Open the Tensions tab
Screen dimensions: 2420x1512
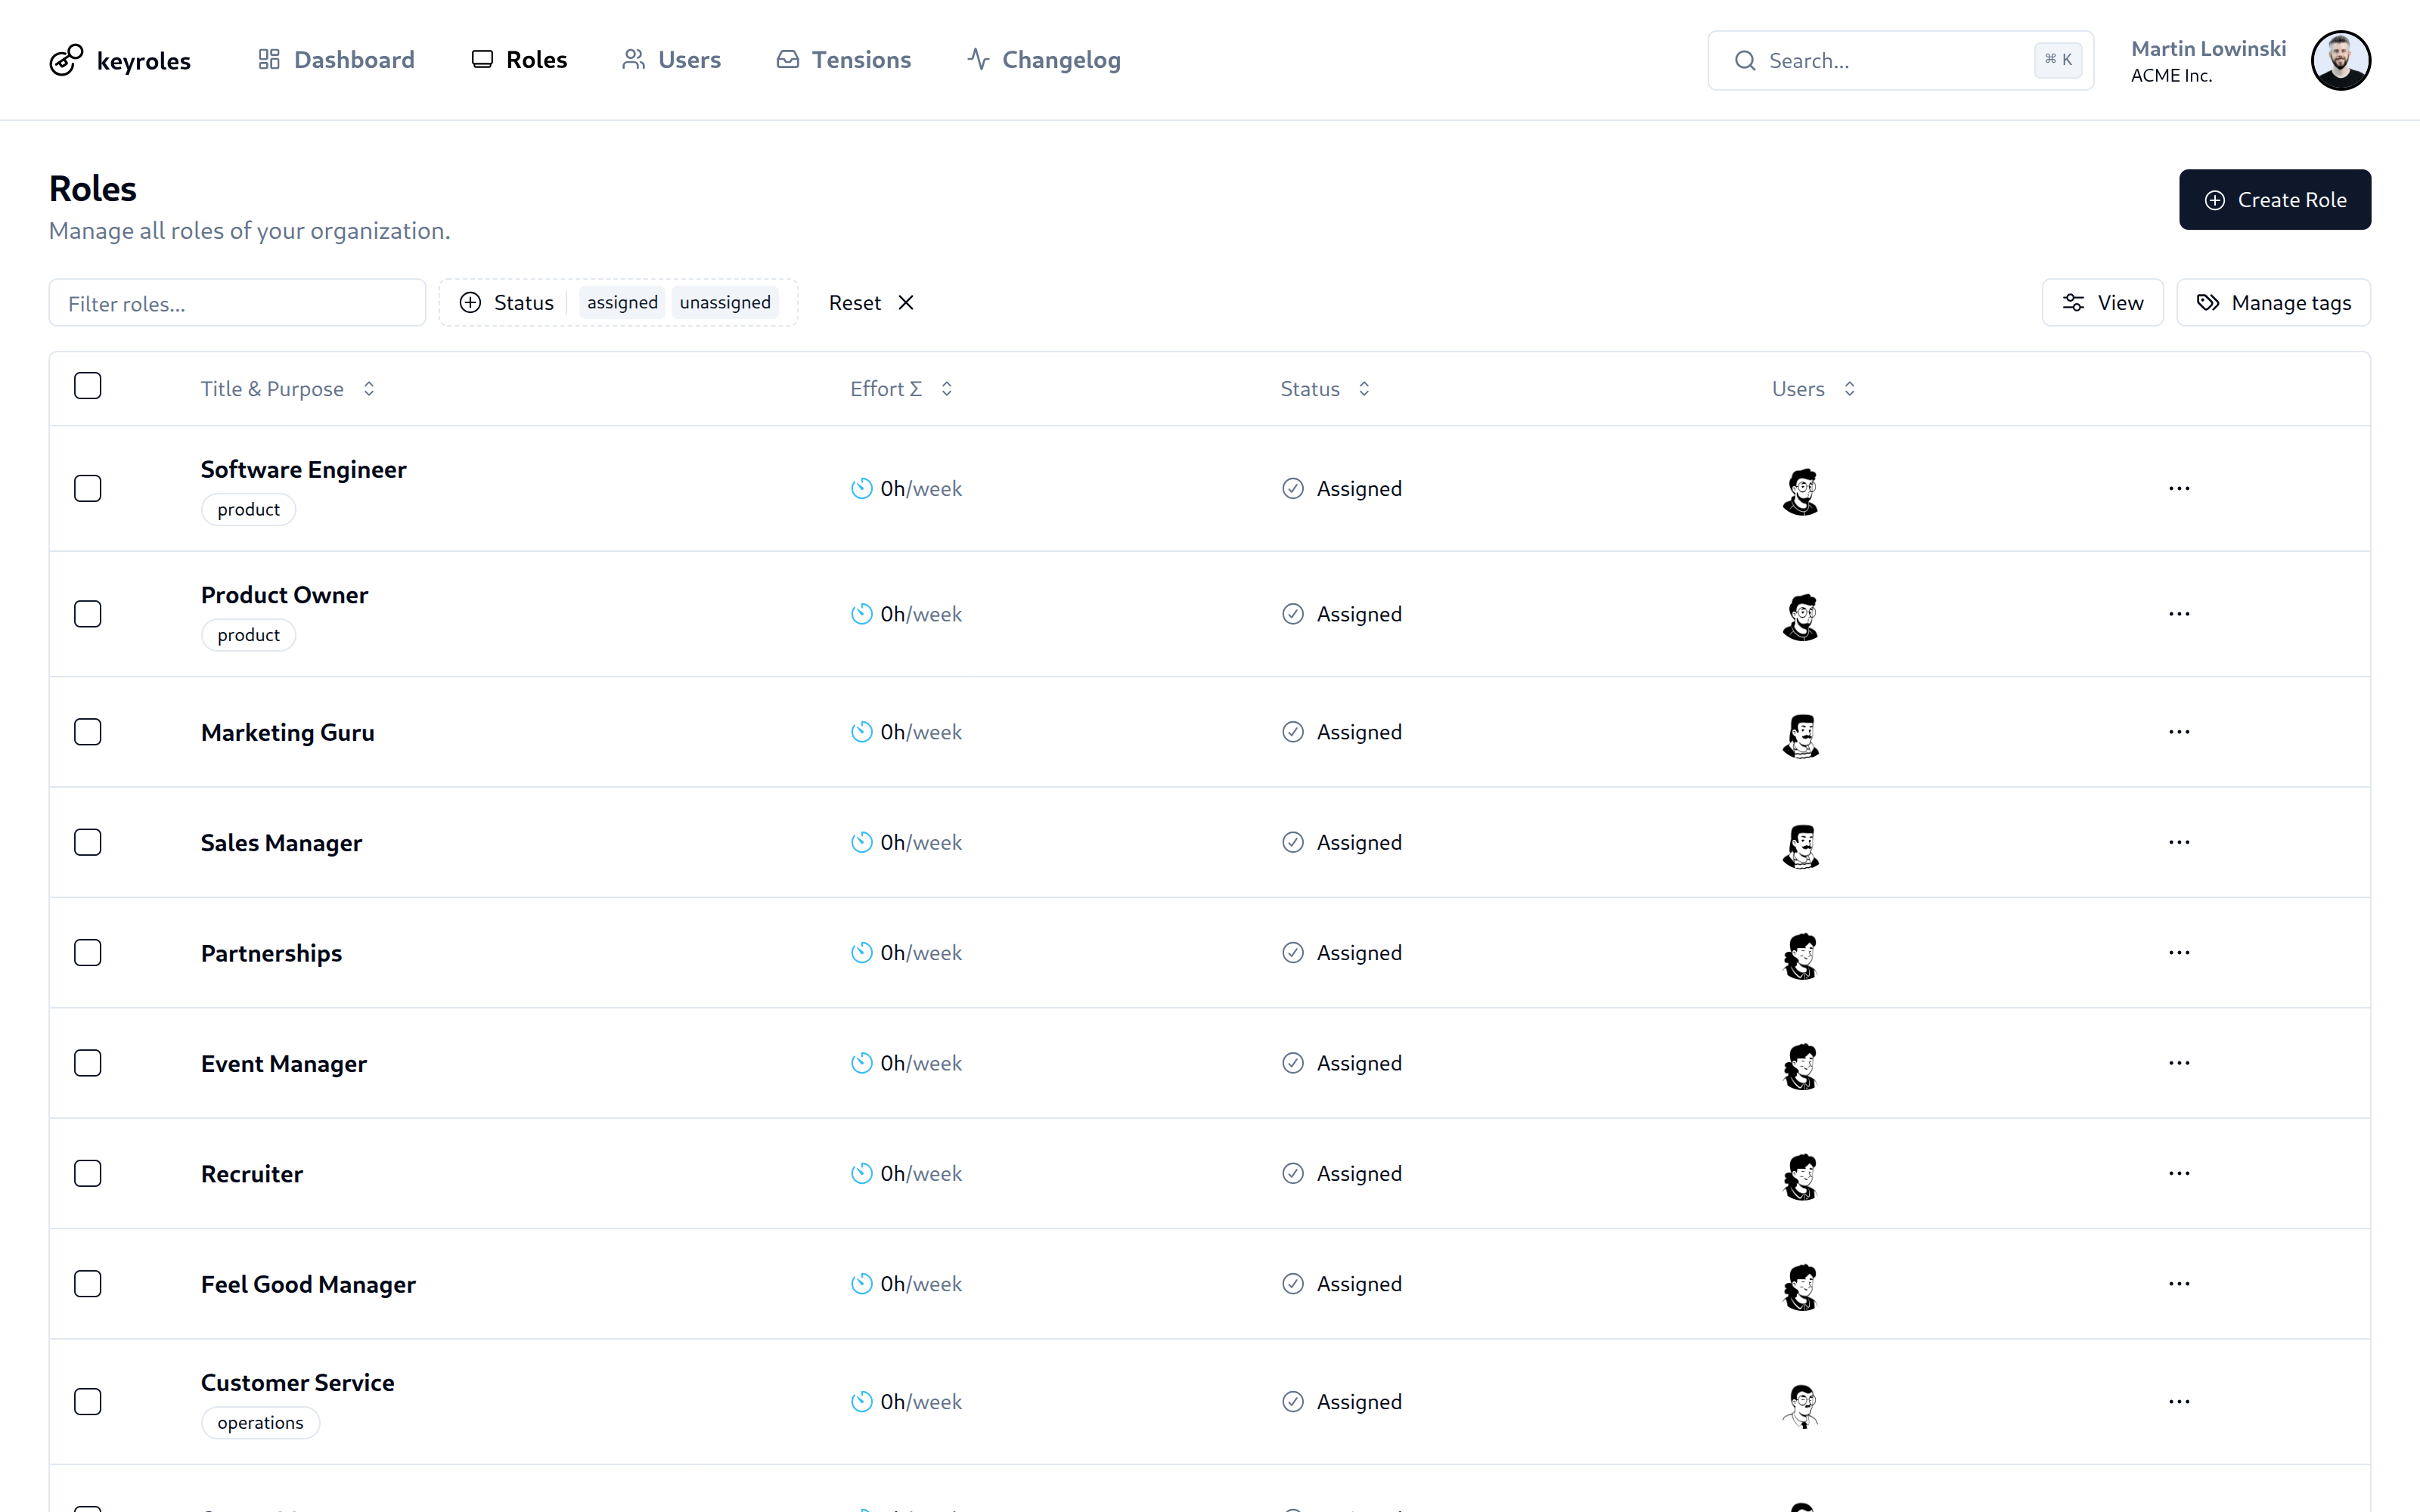click(843, 60)
